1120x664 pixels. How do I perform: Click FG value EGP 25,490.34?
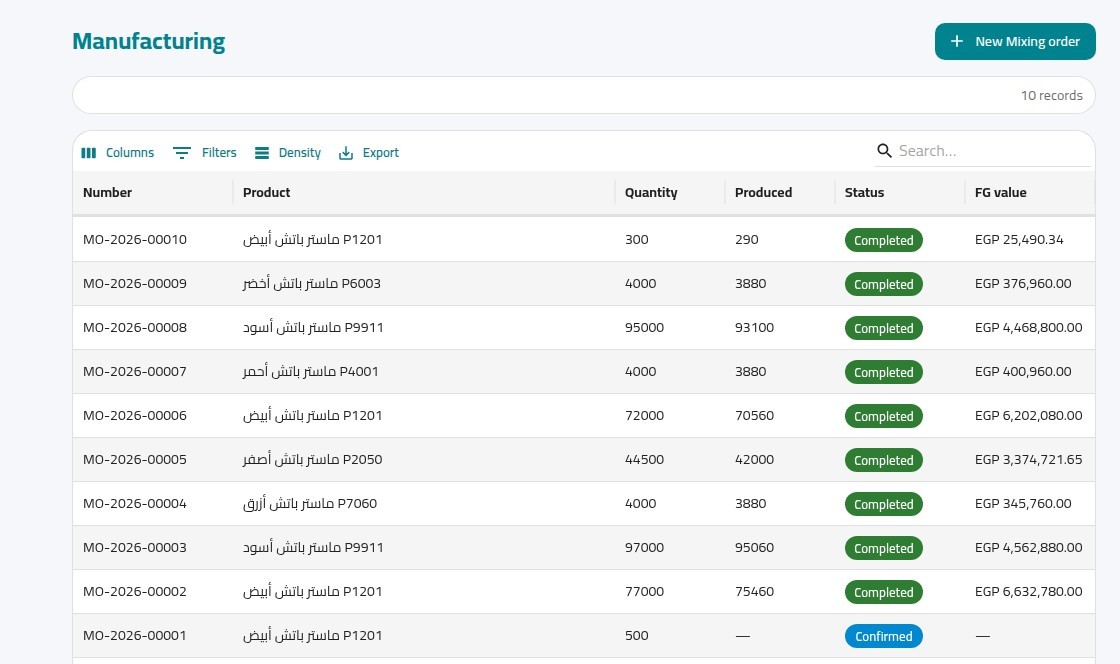click(1019, 240)
